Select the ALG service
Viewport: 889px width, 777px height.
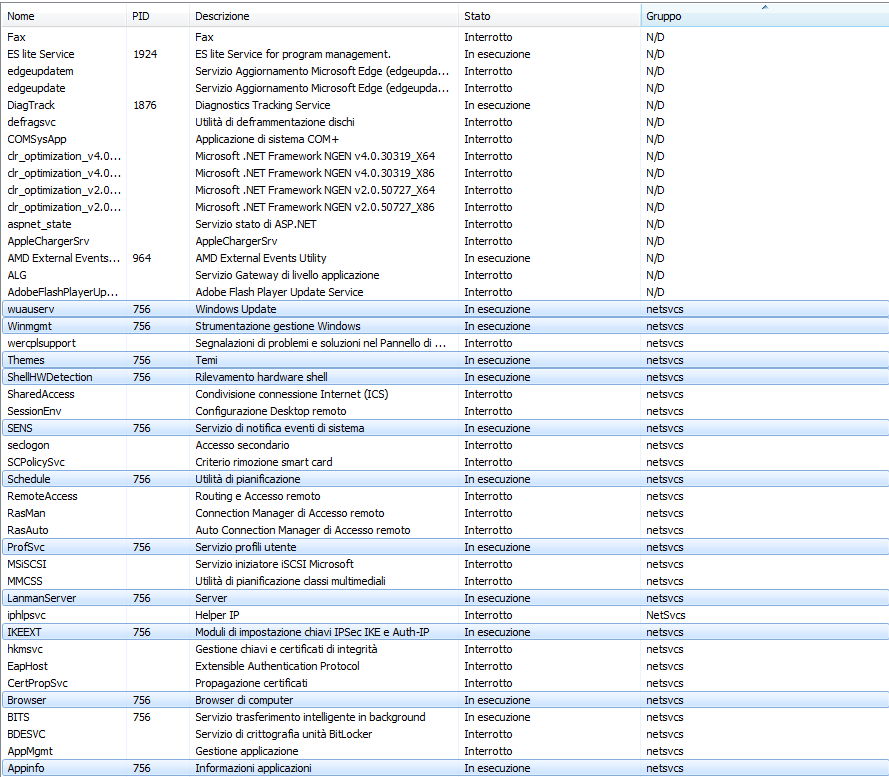[17, 276]
